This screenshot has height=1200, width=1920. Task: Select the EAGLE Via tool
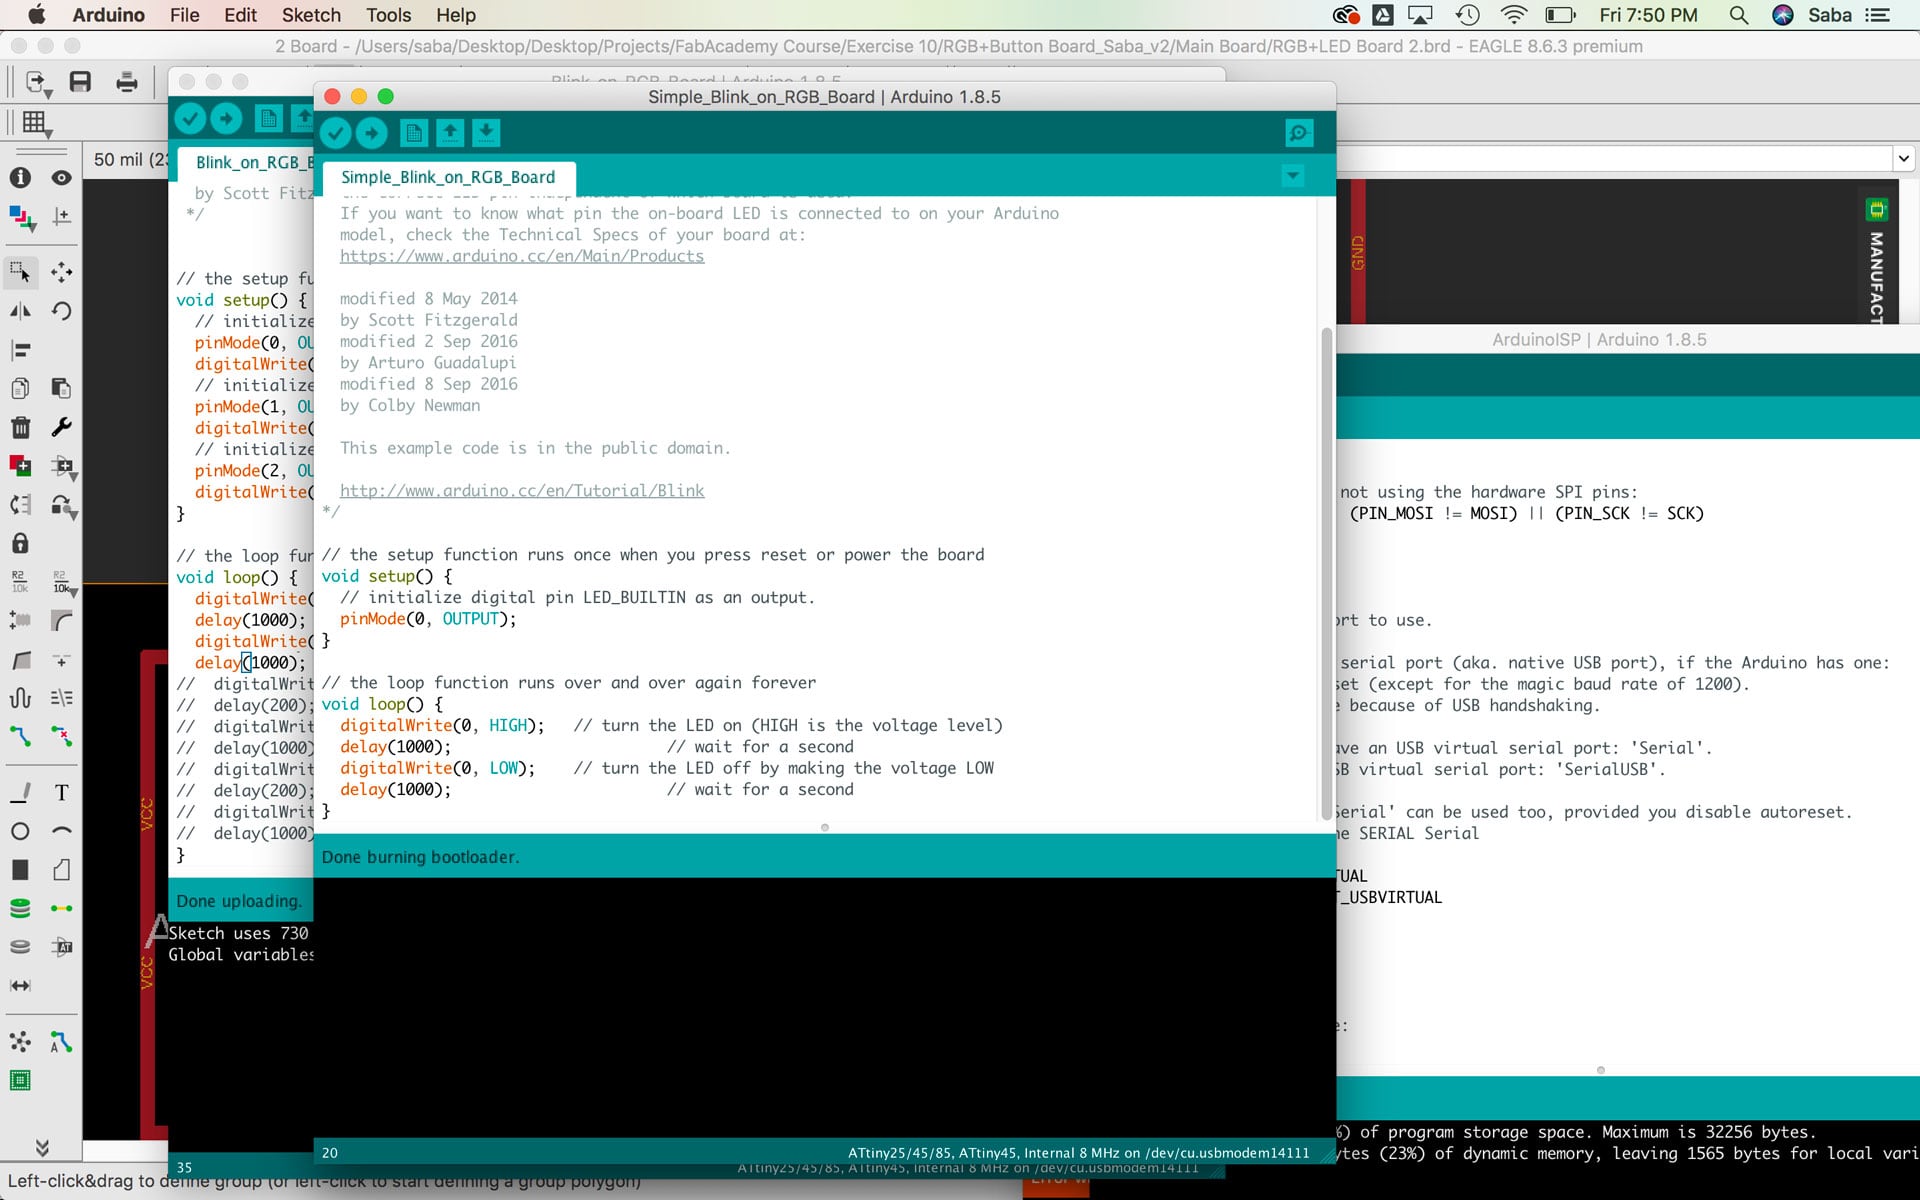[20, 908]
